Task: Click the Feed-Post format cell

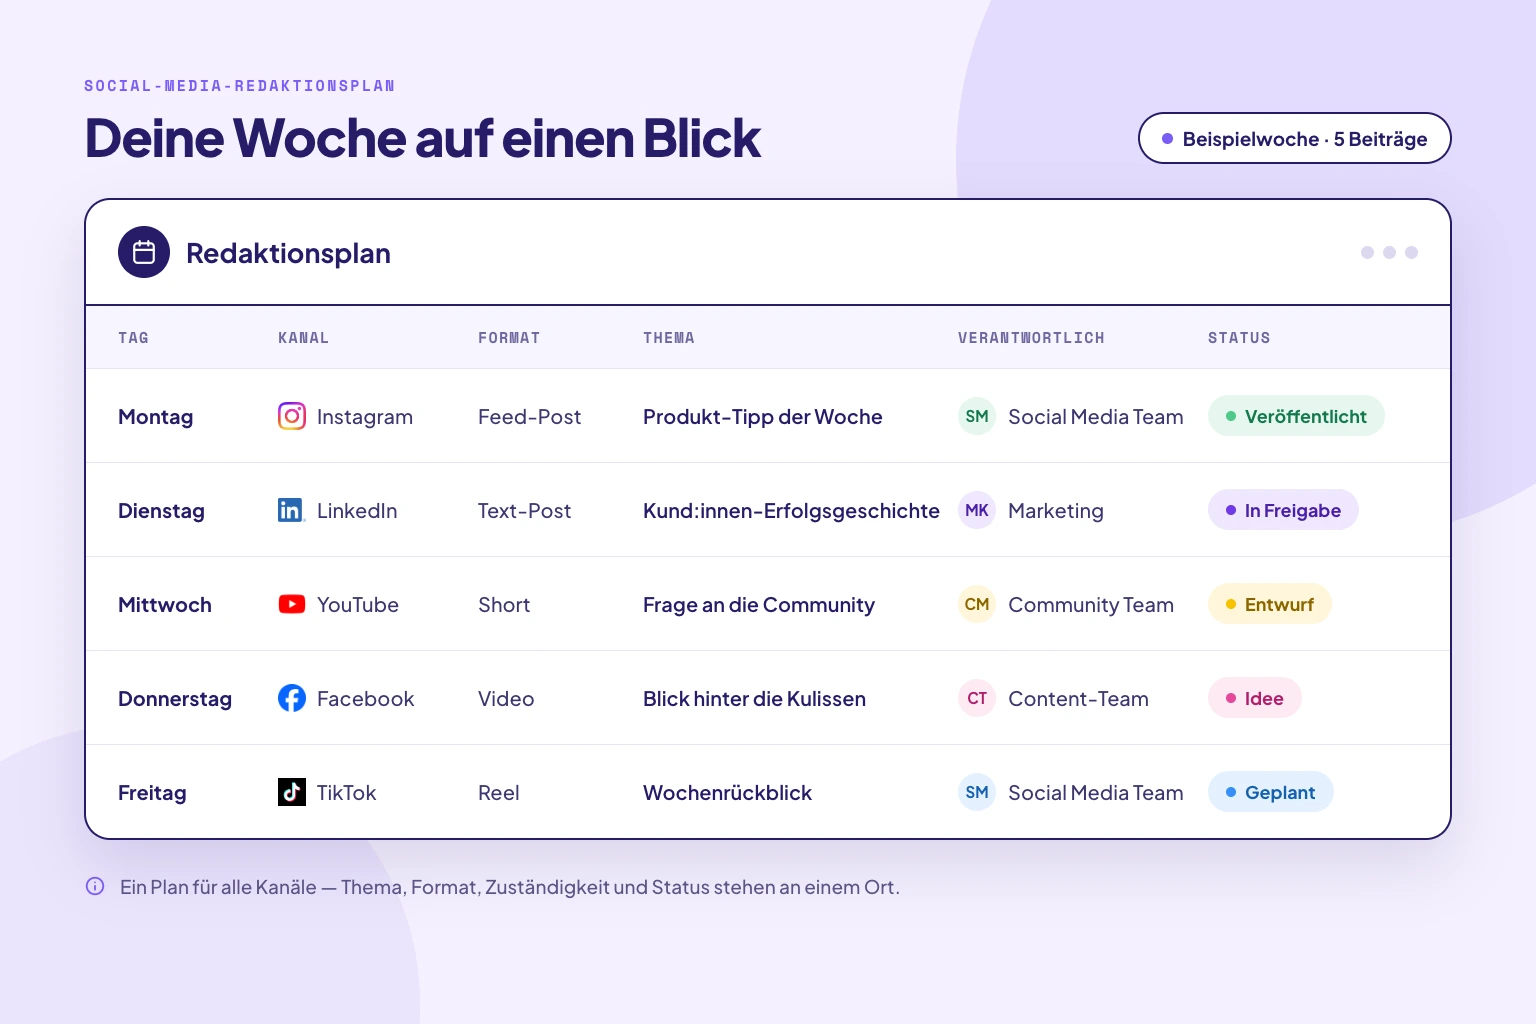Action: (529, 417)
